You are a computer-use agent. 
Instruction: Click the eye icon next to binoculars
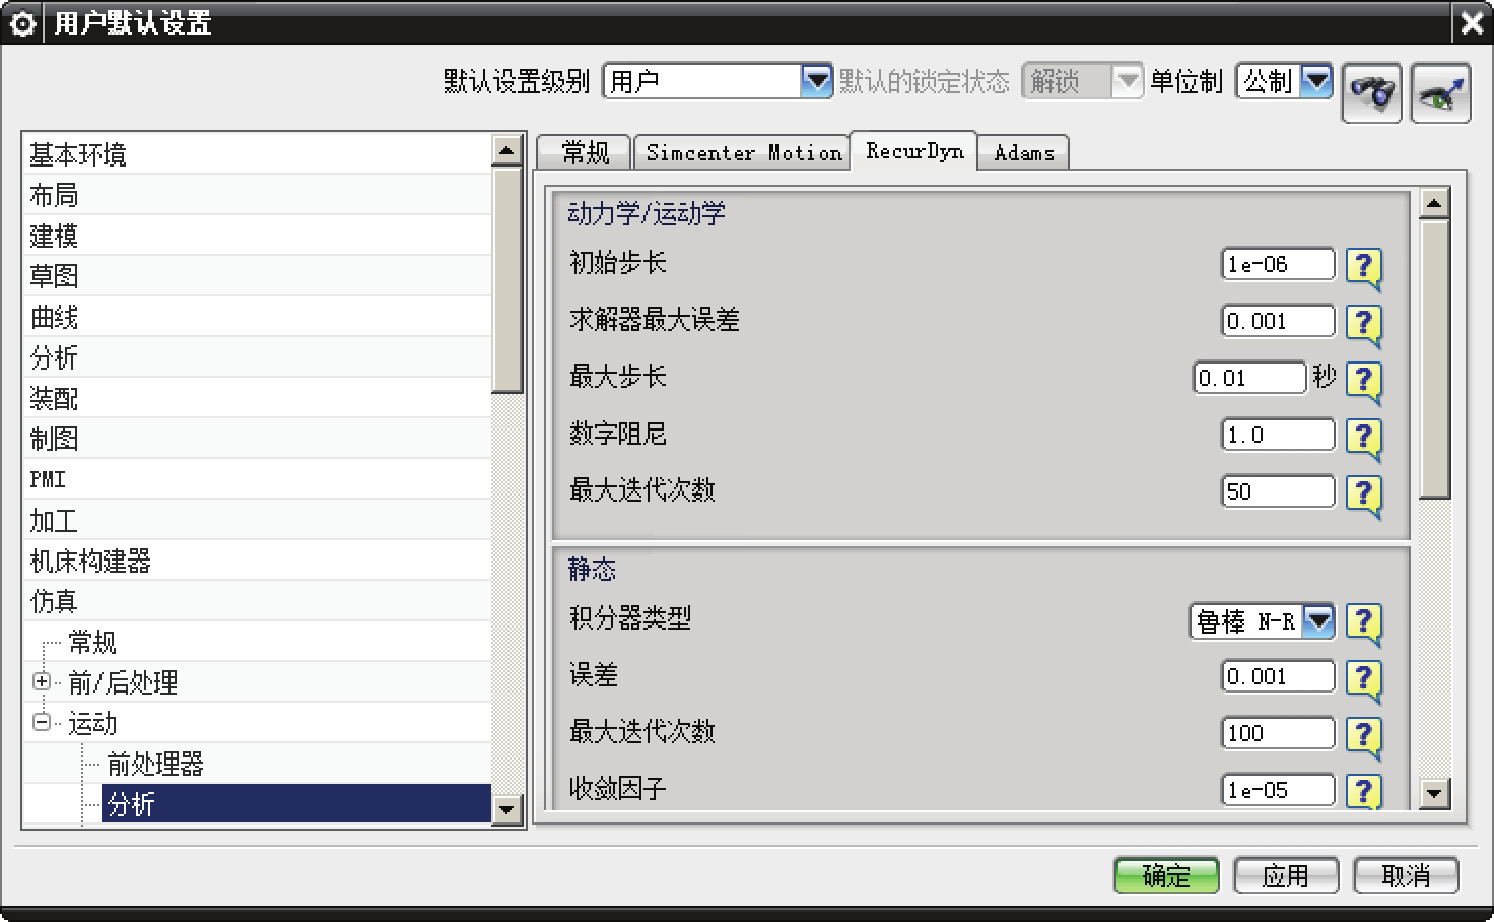tap(1440, 93)
